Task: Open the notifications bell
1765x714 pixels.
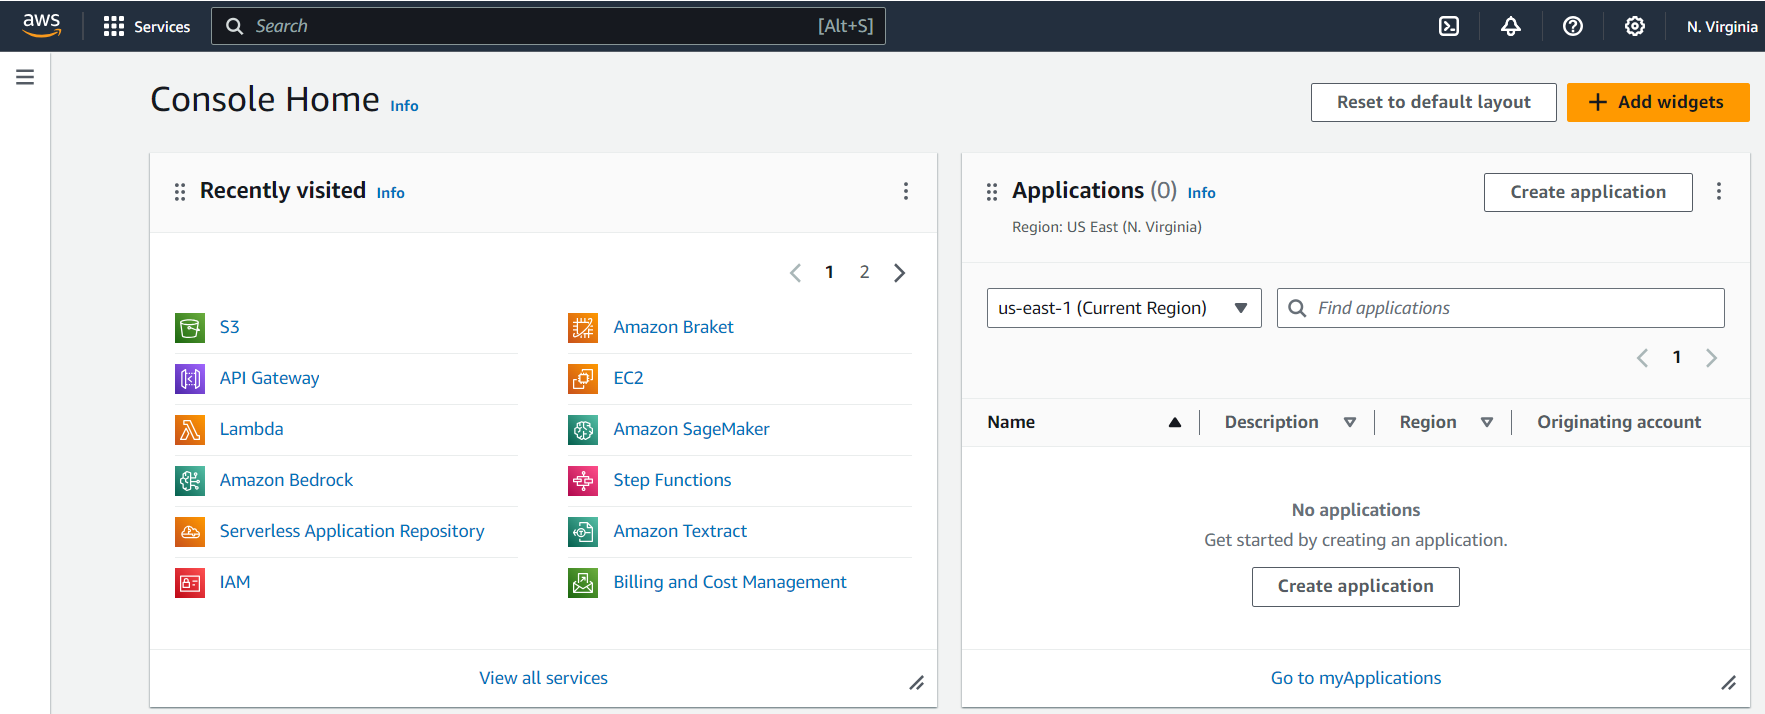Action: (1510, 26)
